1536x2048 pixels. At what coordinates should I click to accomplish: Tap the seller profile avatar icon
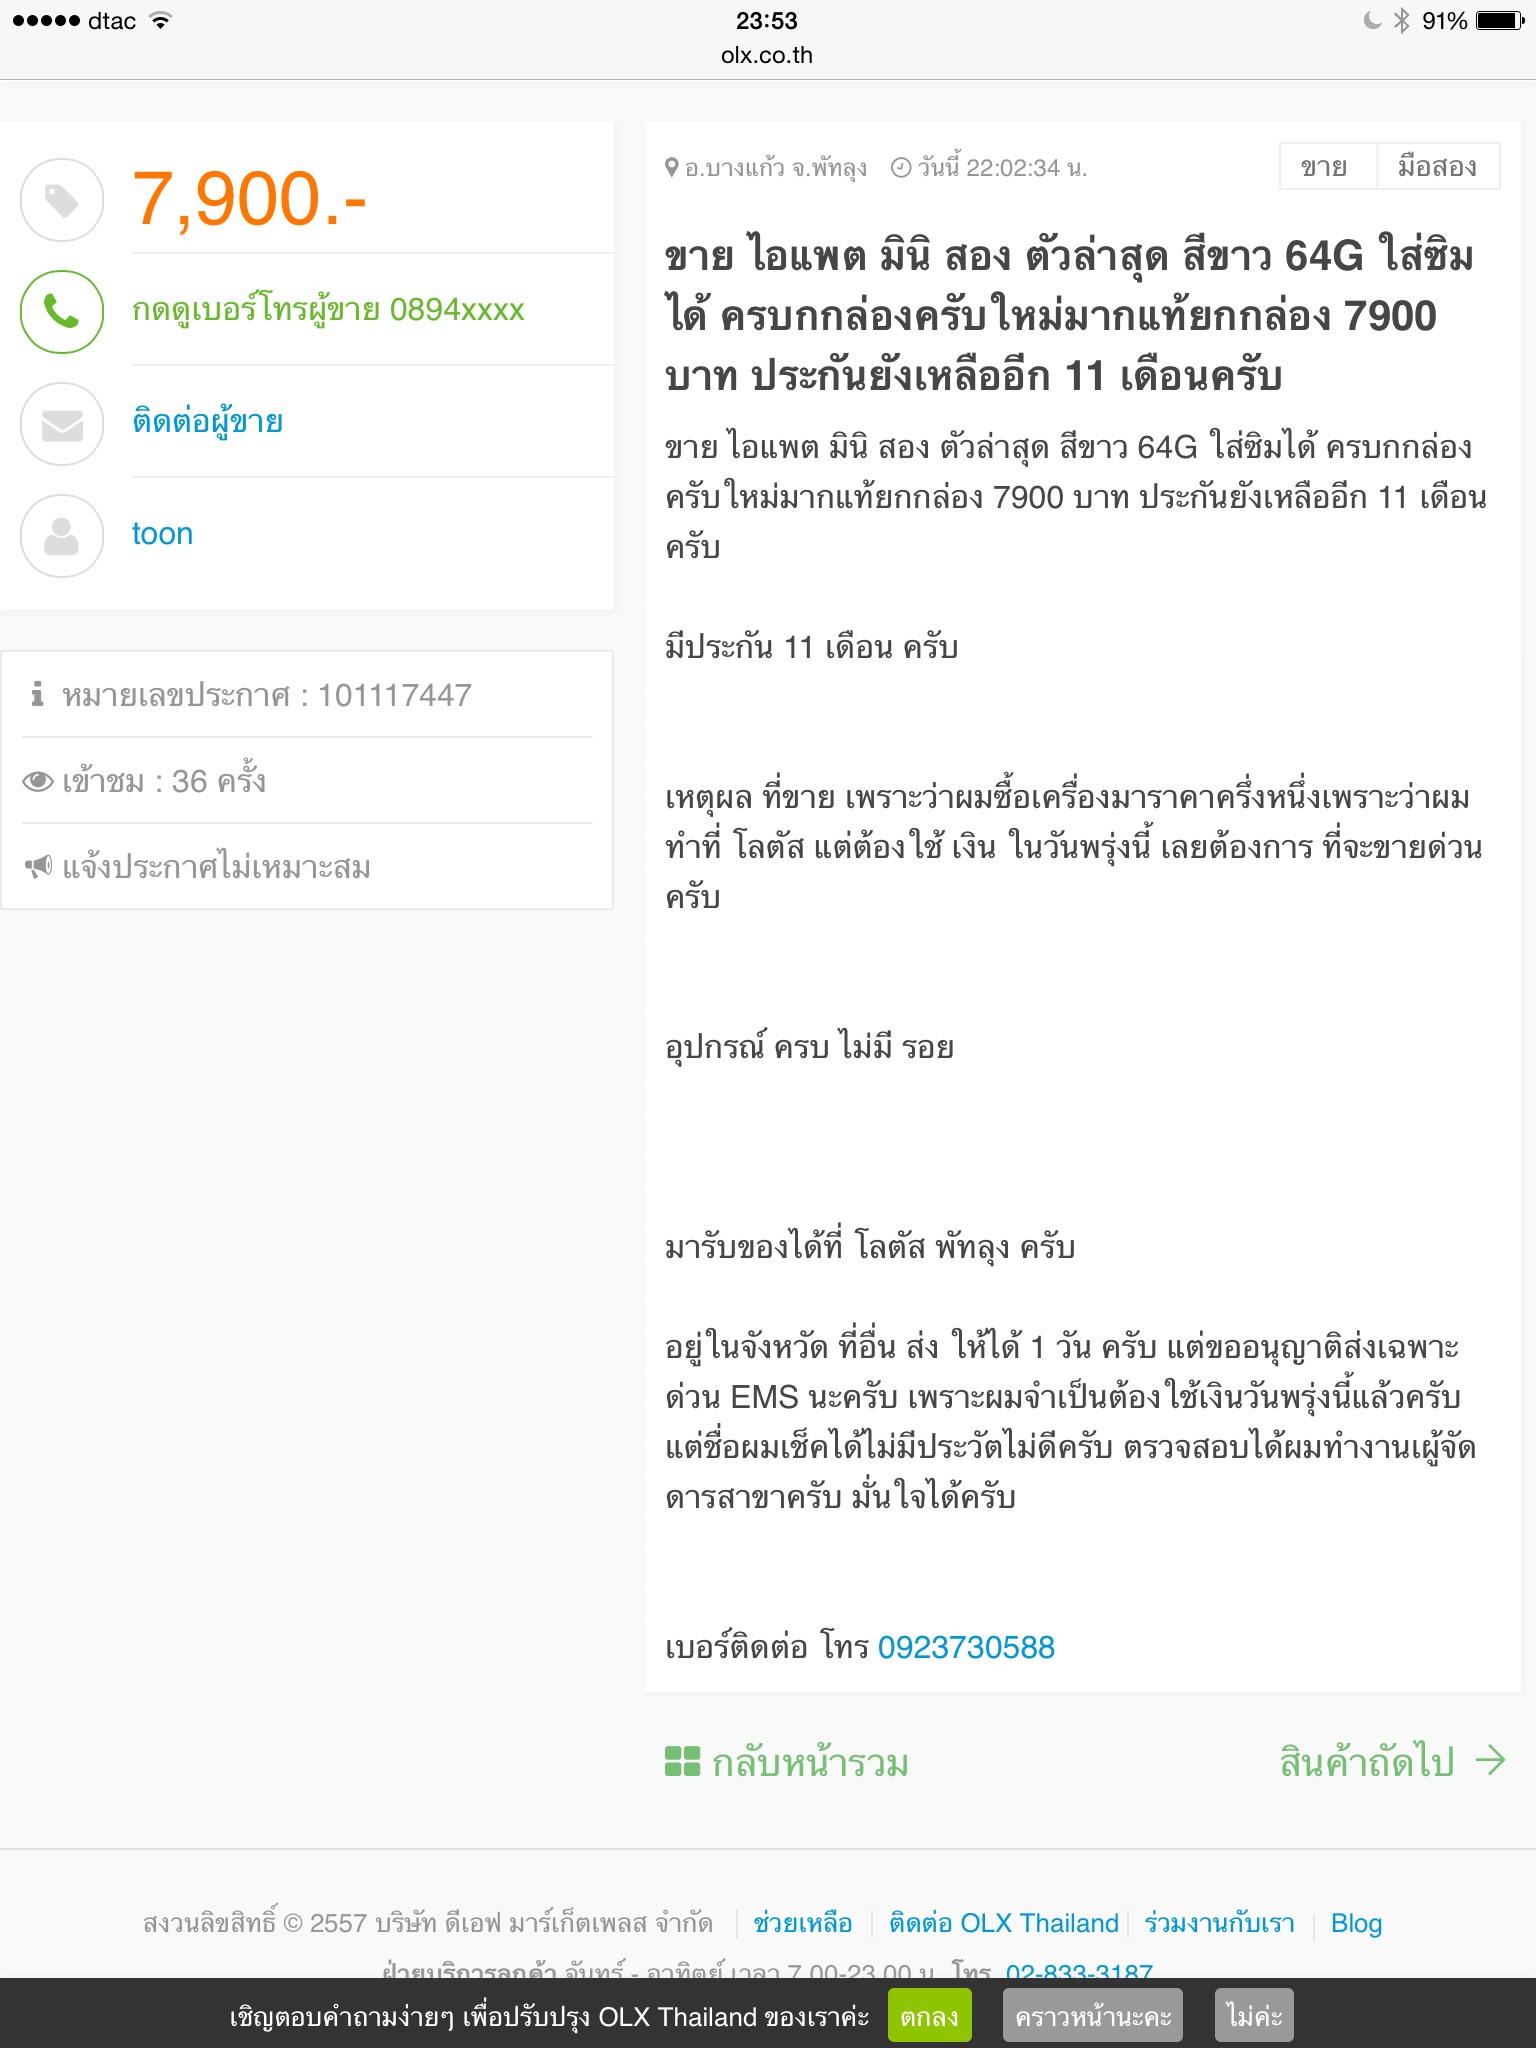click(x=62, y=536)
